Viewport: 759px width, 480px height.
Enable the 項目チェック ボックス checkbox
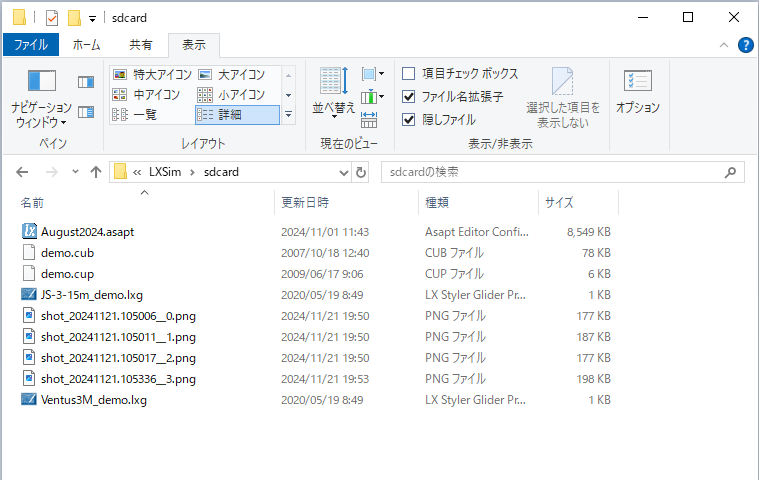(x=409, y=74)
